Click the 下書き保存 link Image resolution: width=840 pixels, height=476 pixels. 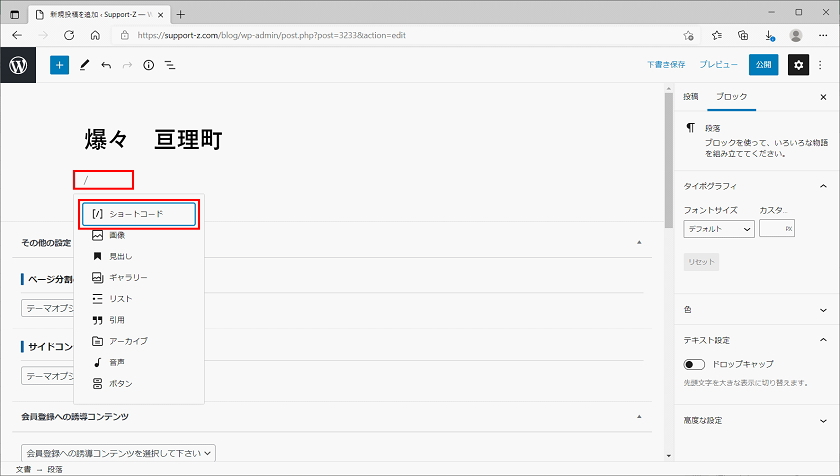666,65
